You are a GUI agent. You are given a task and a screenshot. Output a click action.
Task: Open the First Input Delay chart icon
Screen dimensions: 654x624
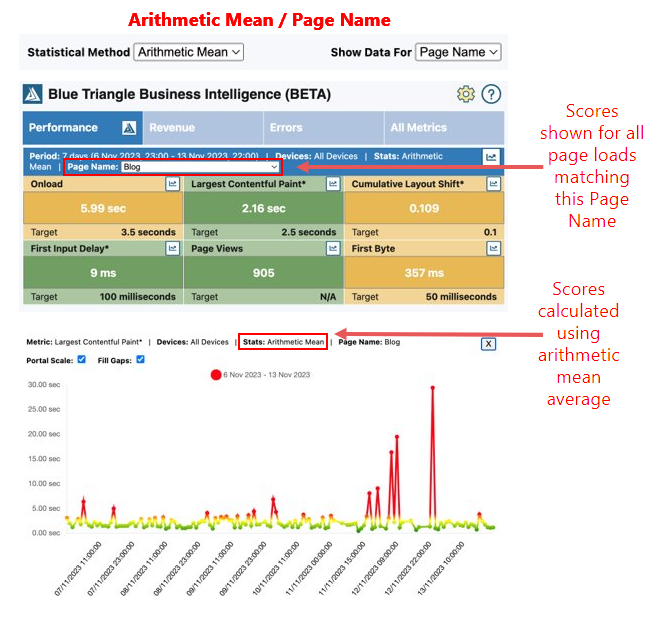[172, 249]
